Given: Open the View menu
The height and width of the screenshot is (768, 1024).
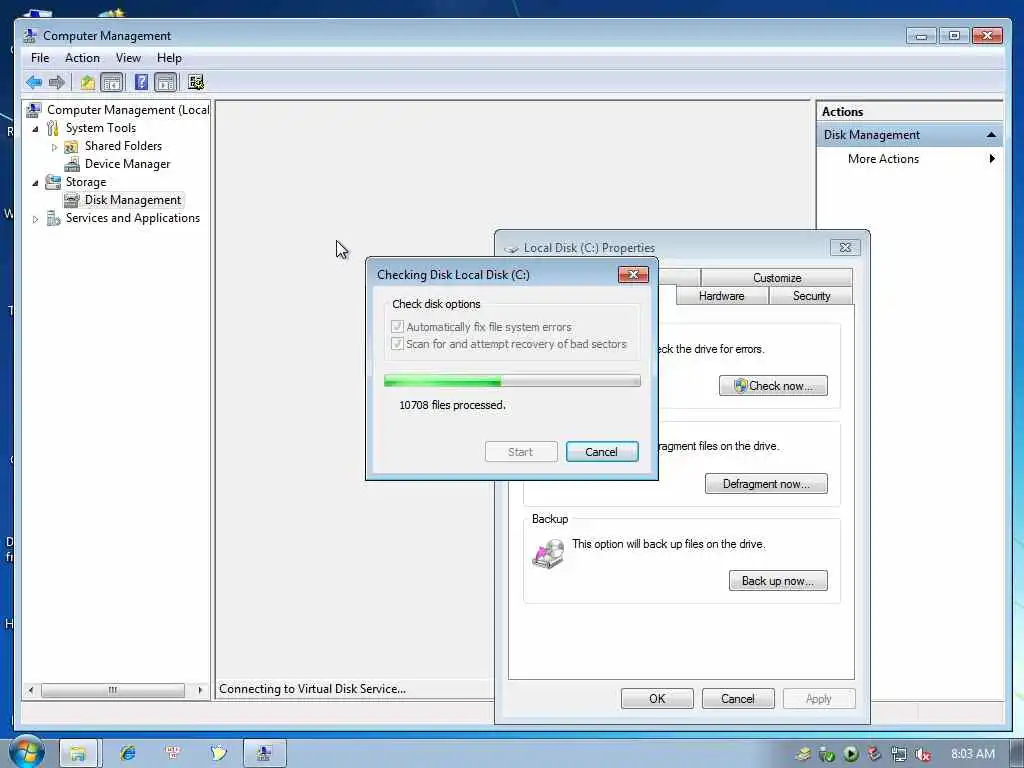Looking at the screenshot, I should (x=128, y=58).
